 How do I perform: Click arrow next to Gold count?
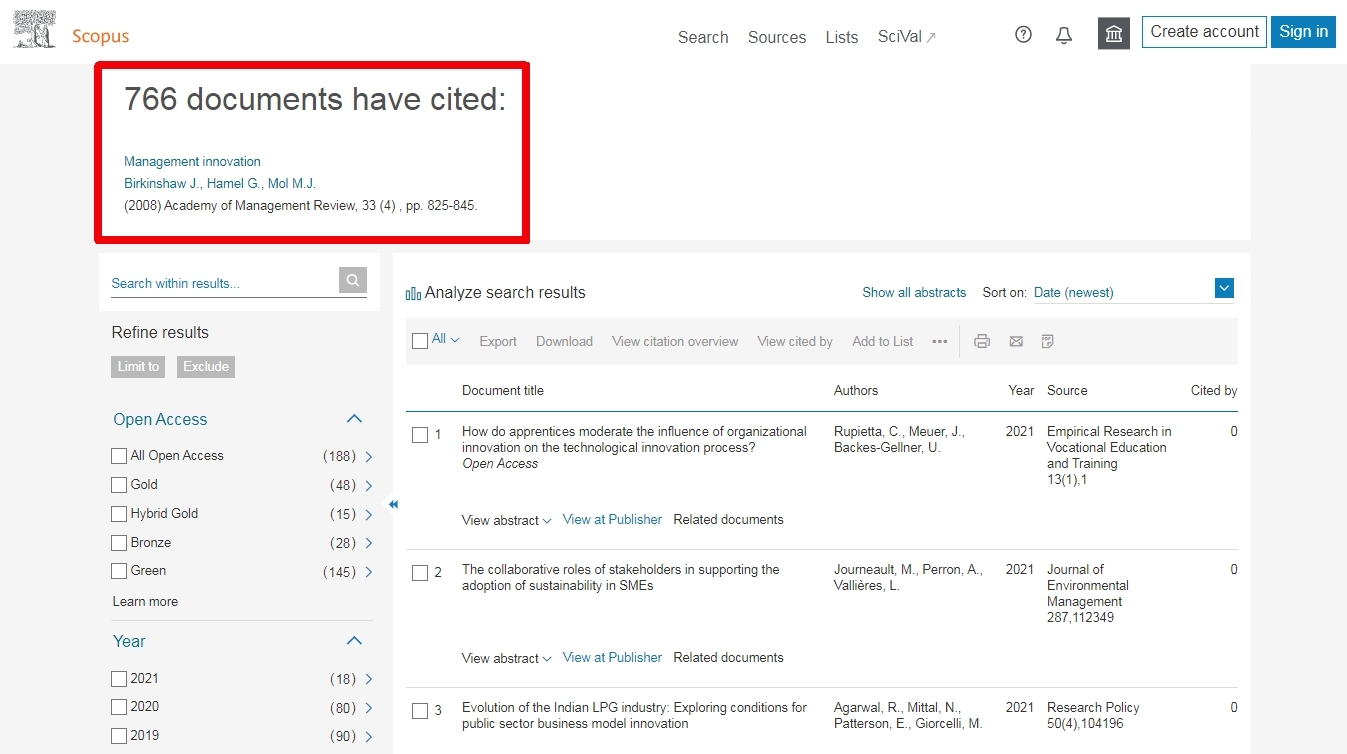(x=369, y=486)
